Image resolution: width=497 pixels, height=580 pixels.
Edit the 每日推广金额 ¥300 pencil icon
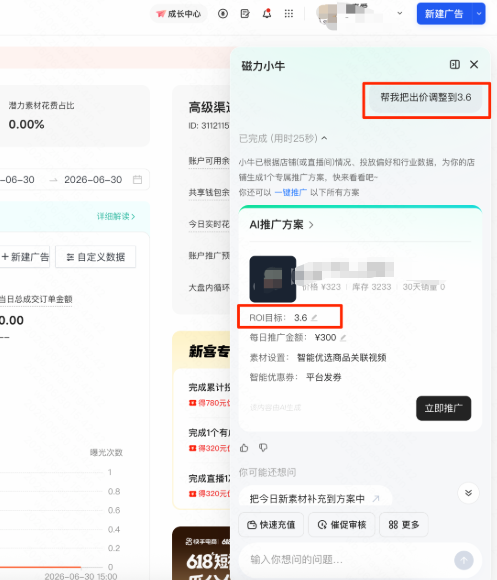click(x=343, y=338)
